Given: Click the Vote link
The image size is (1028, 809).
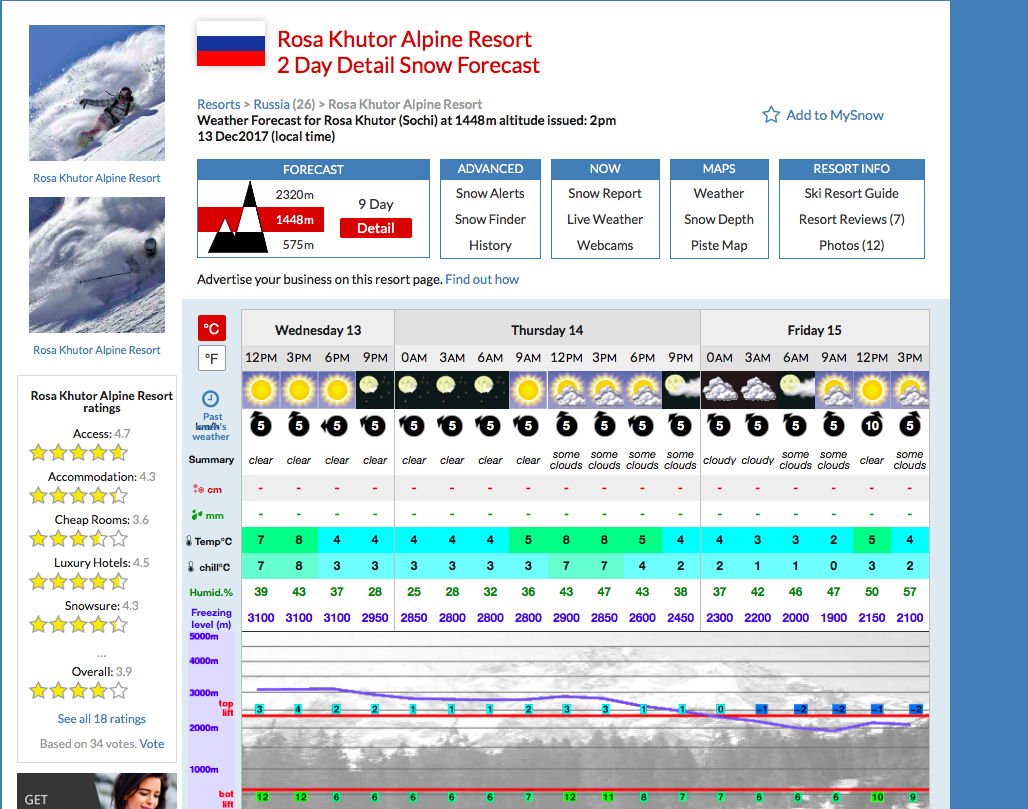Looking at the screenshot, I should coord(151,743).
